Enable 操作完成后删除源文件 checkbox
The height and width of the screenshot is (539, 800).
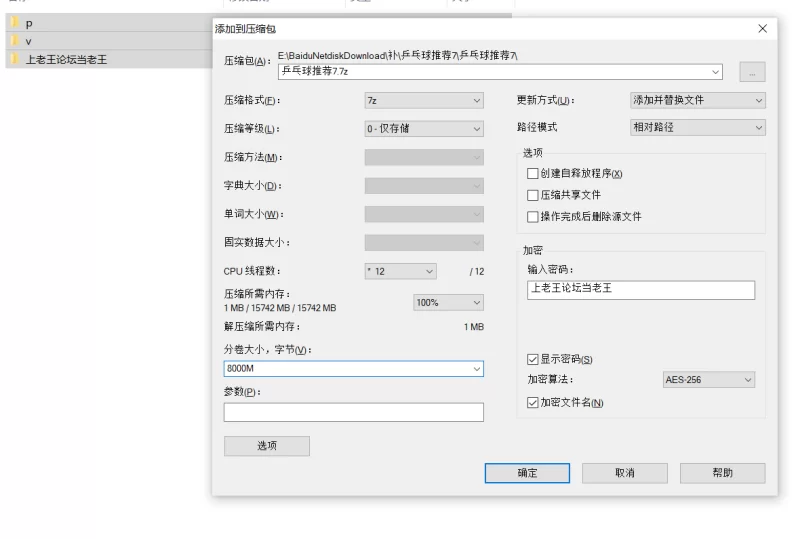click(533, 217)
